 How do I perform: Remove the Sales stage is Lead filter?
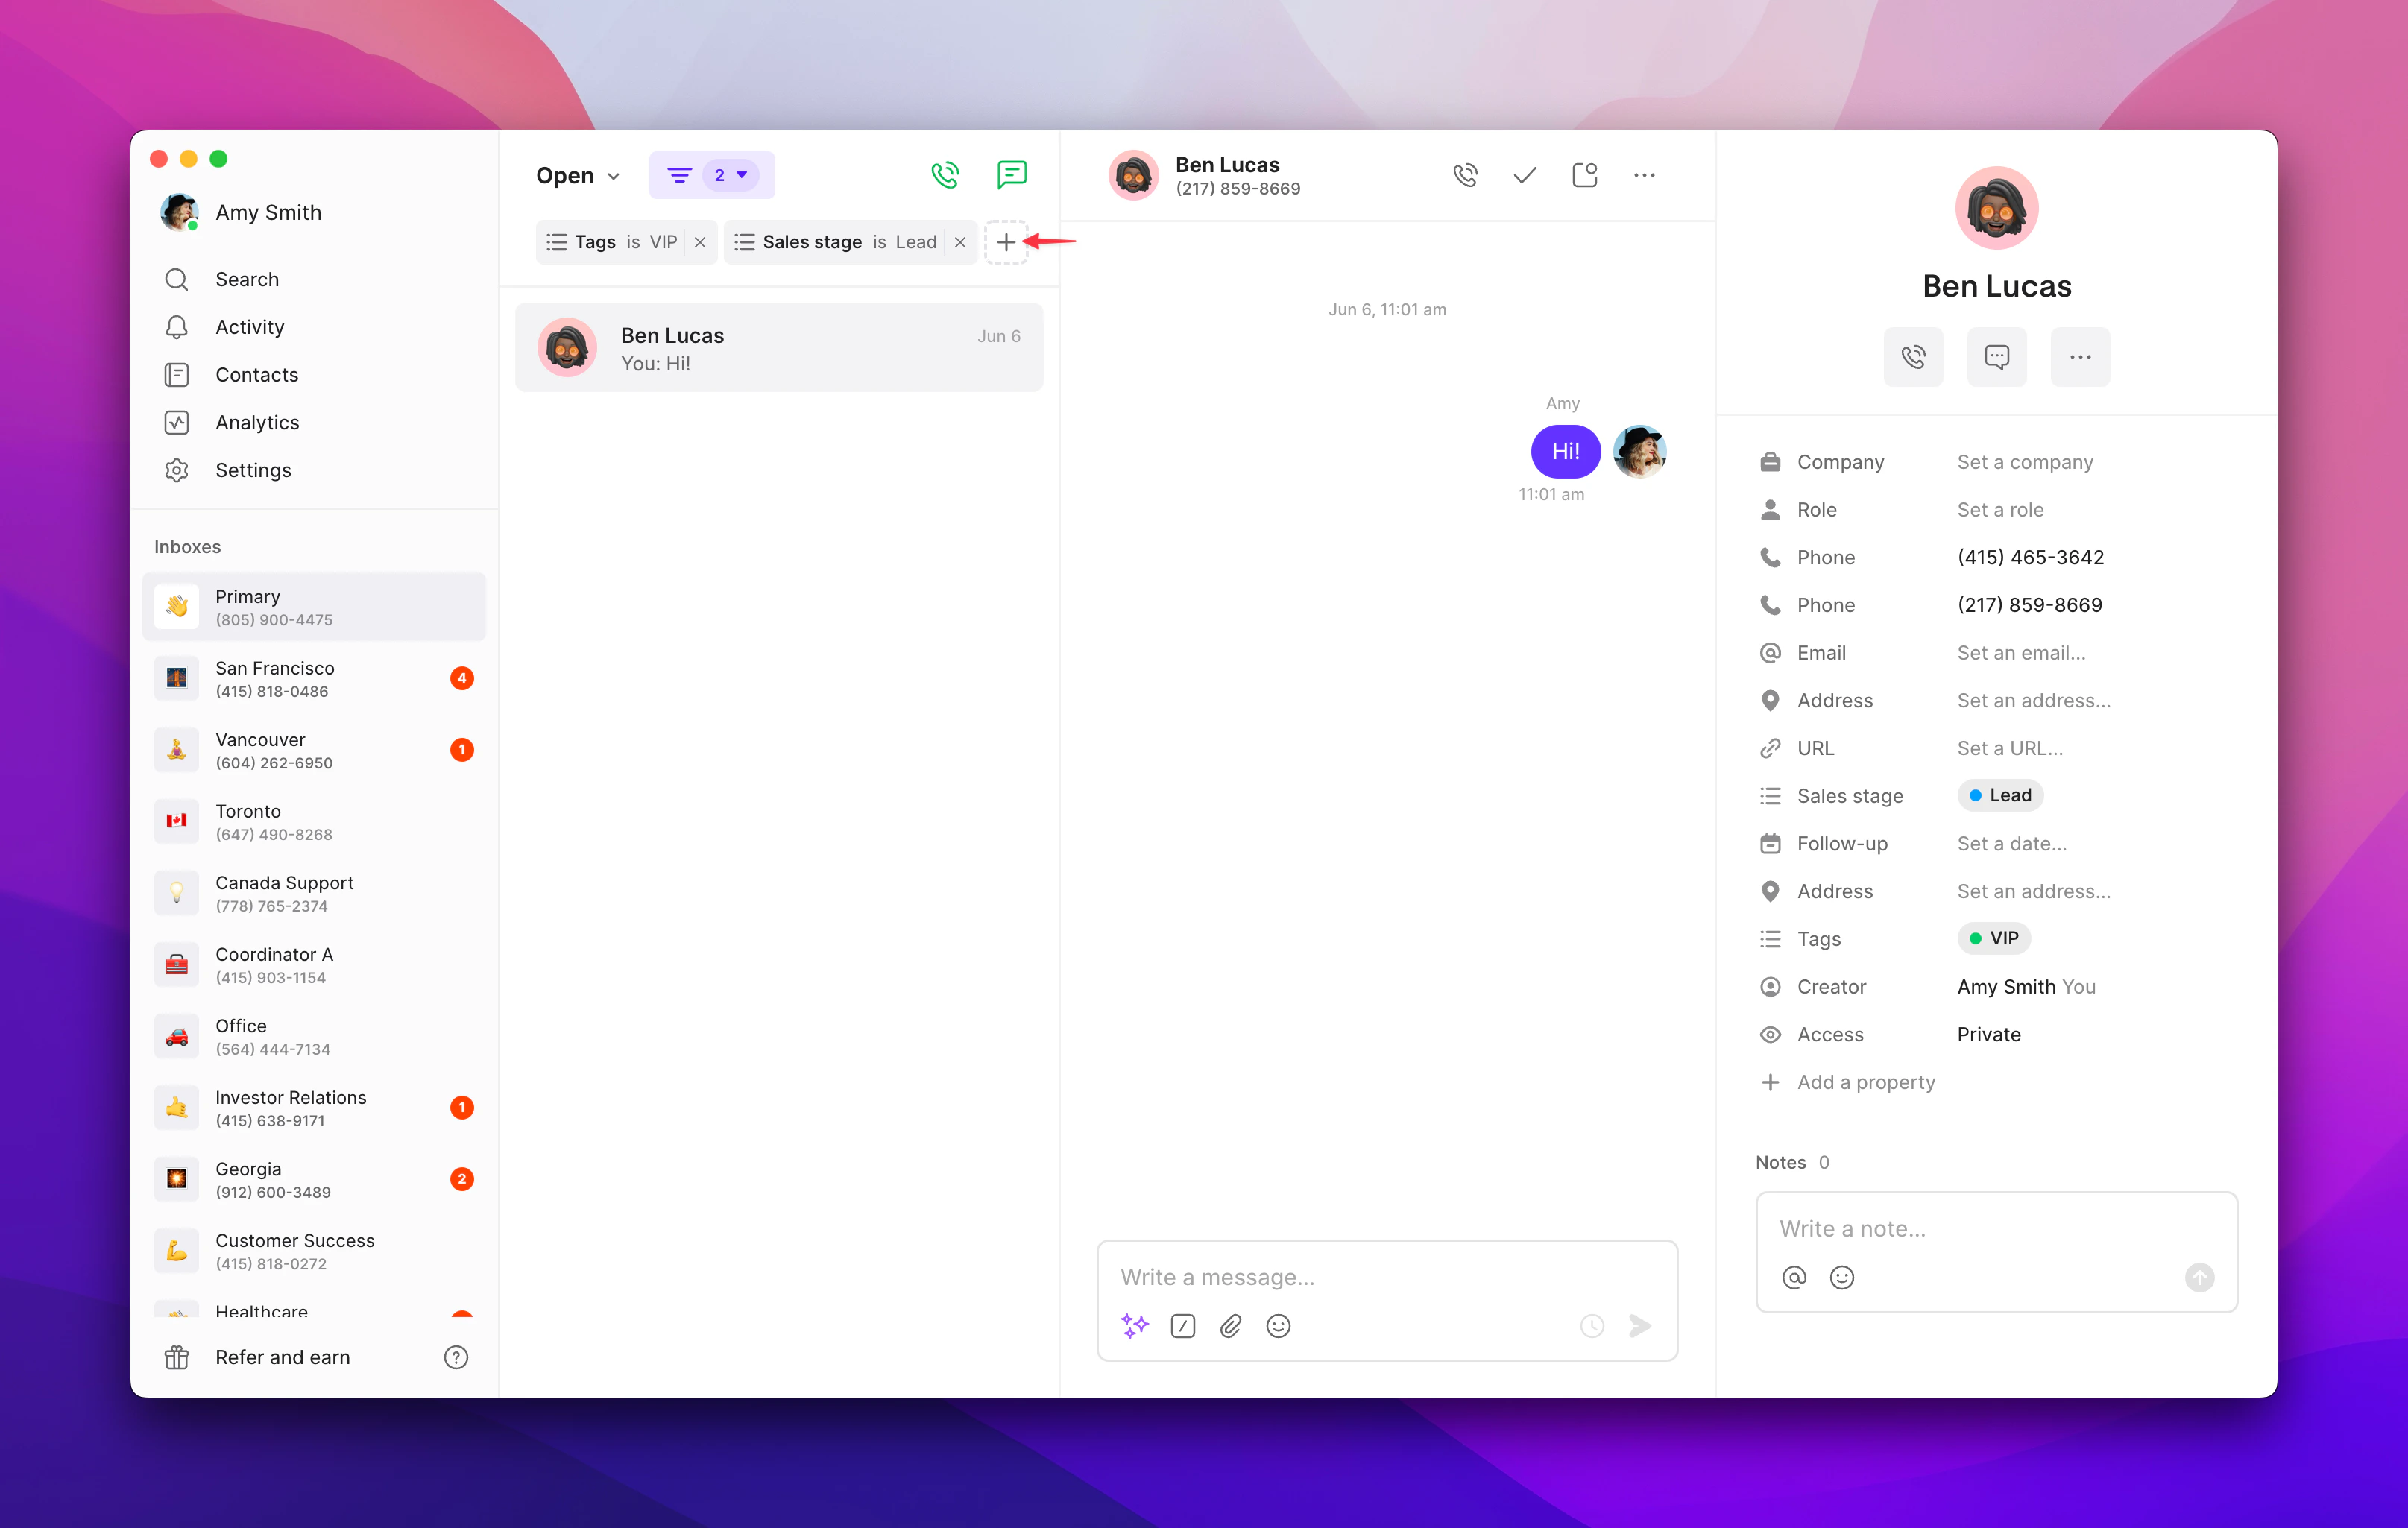coord(960,242)
